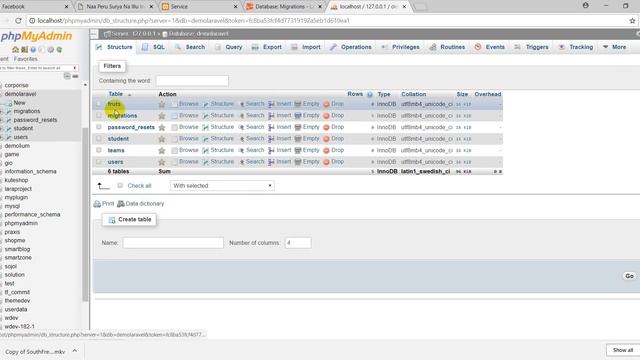Select the laraproject database
This screenshot has height=360, width=640.
pos(18,189)
